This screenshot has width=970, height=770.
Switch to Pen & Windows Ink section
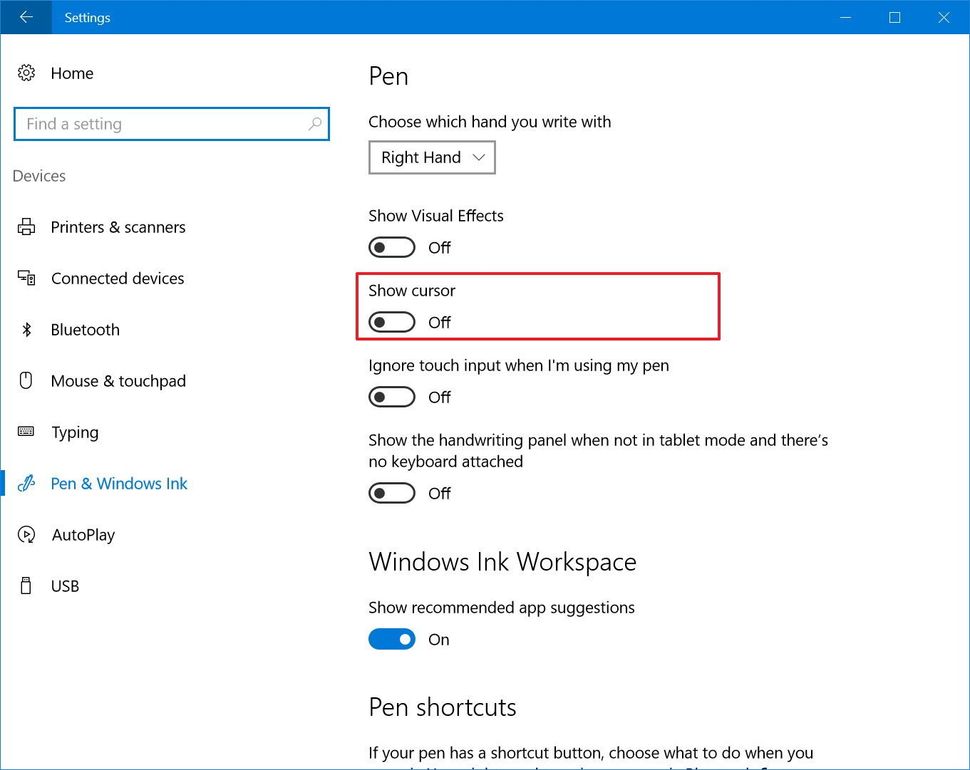tap(118, 483)
